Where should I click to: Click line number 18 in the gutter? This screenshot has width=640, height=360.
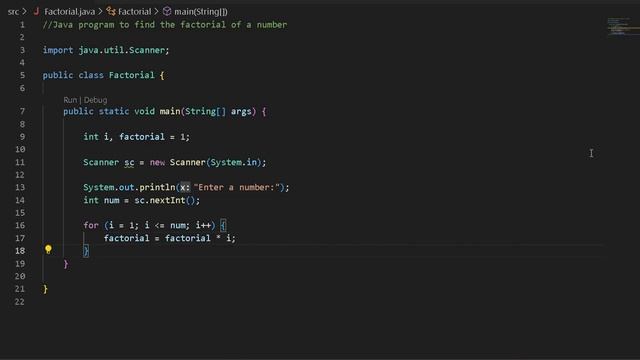tap(20, 251)
